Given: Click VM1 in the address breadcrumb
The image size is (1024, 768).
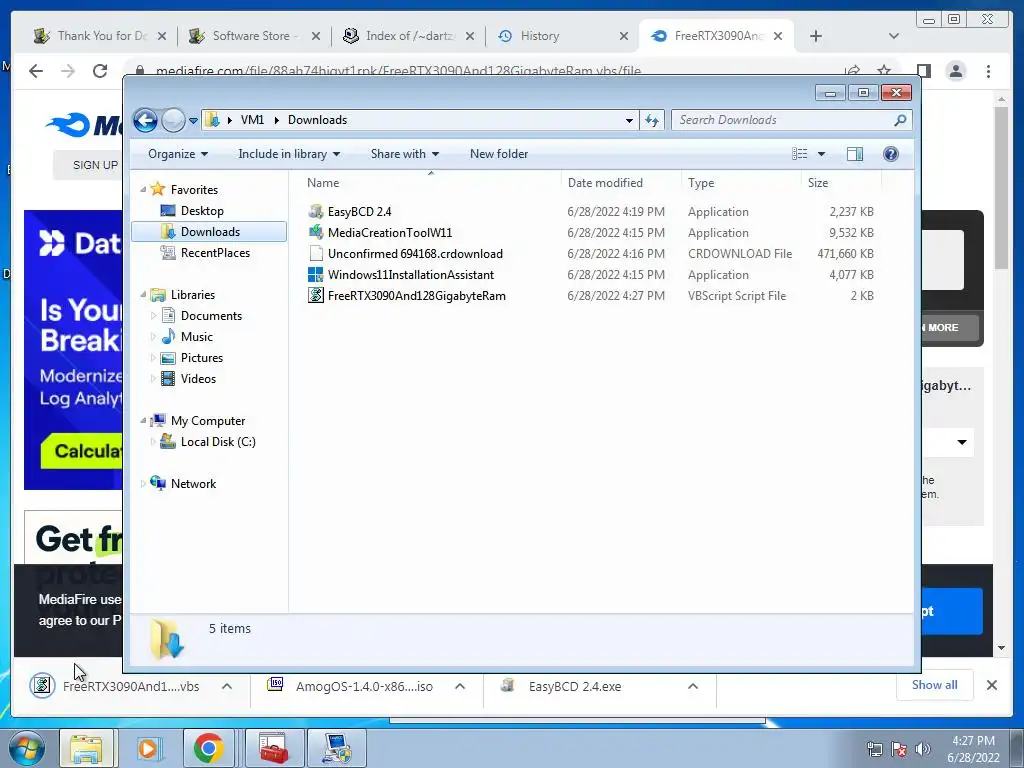Looking at the screenshot, I should (x=252, y=120).
